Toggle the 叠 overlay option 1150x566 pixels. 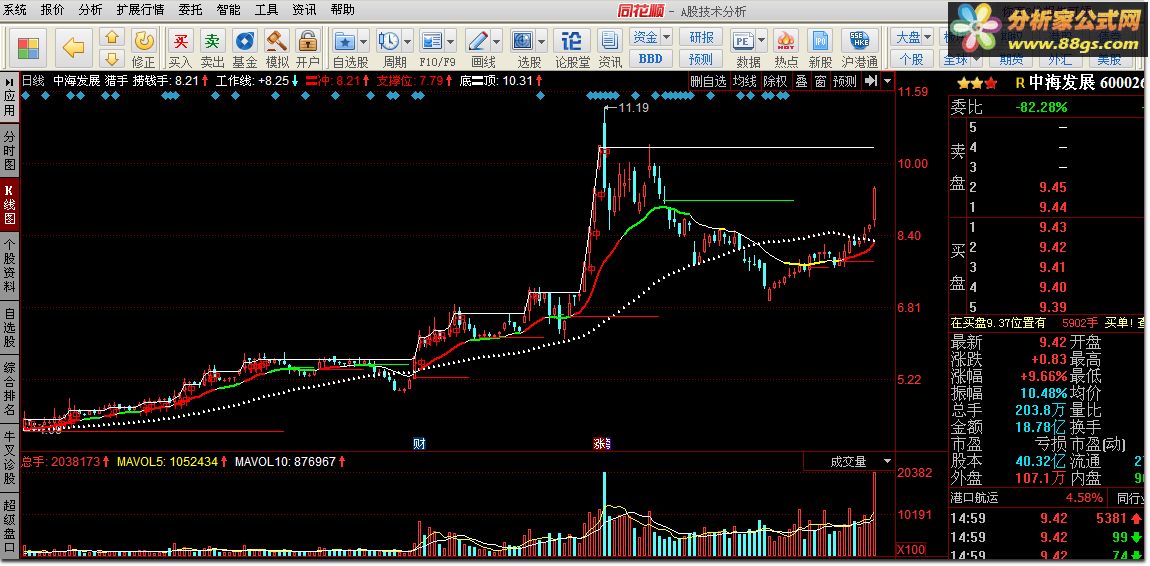tap(802, 81)
